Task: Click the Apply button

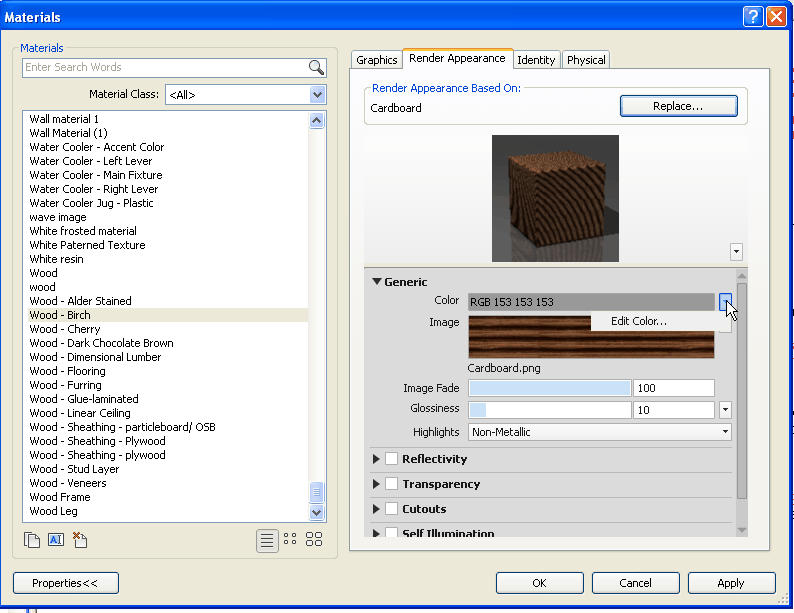Action: coord(730,583)
